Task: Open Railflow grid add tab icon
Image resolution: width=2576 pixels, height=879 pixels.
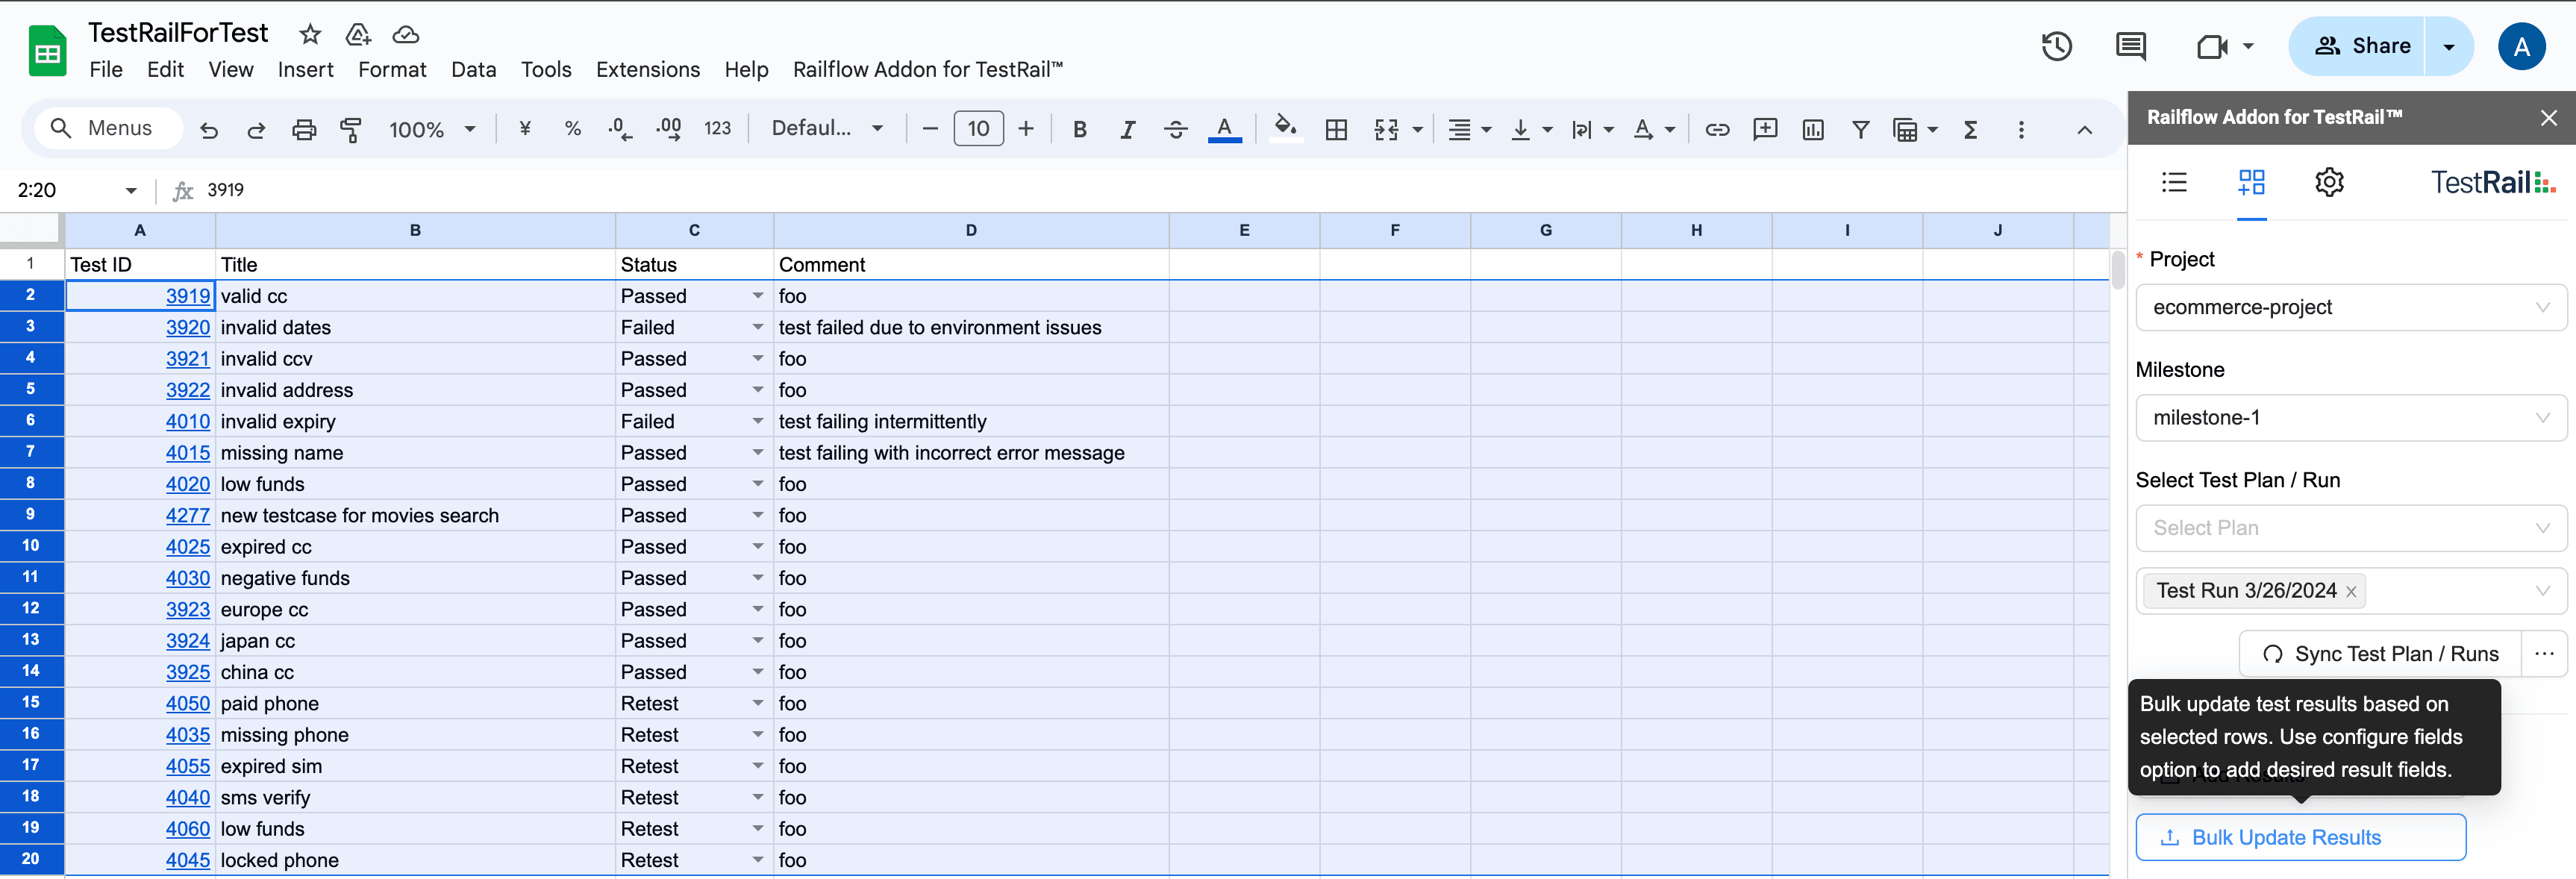Action: coord(2251,182)
